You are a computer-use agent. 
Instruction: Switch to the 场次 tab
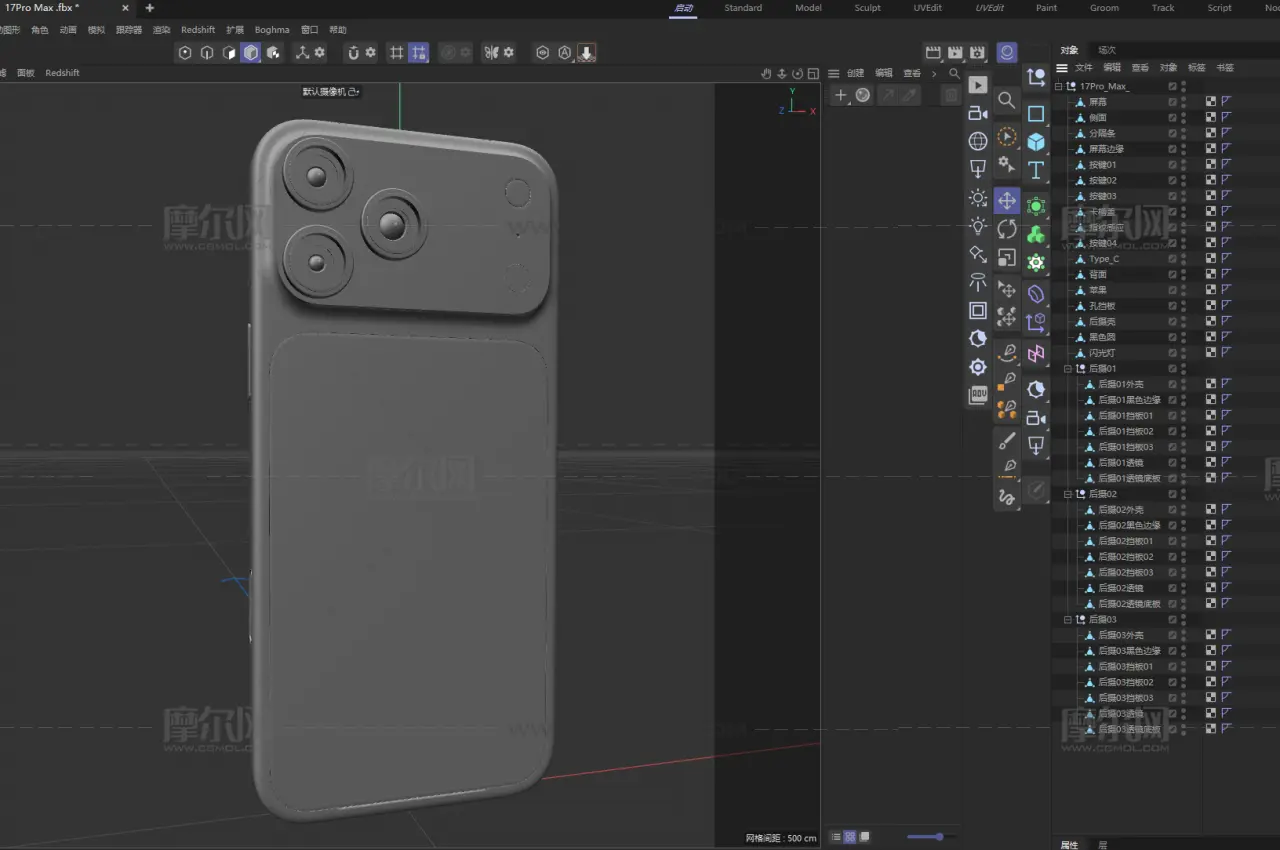pos(1107,50)
